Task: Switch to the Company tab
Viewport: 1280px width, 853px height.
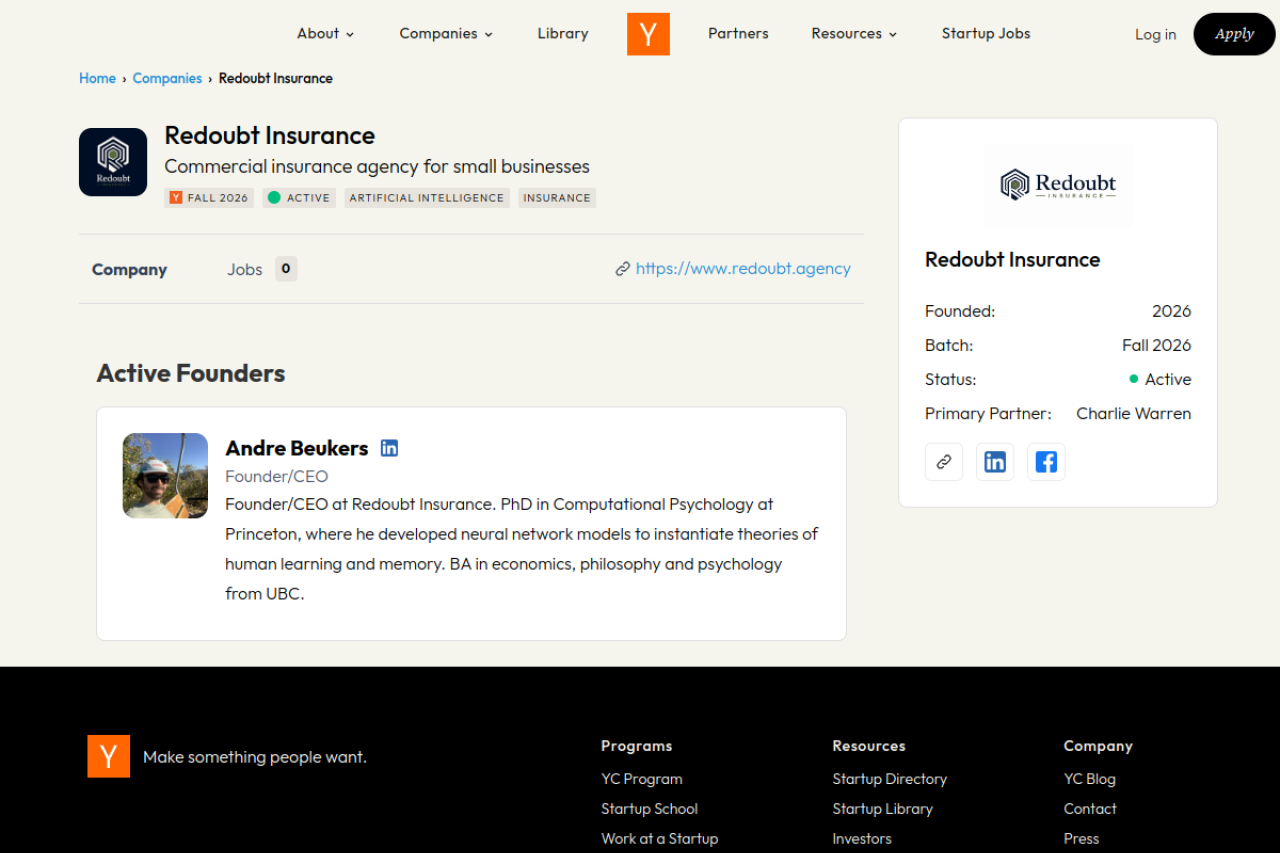Action: 130,269
